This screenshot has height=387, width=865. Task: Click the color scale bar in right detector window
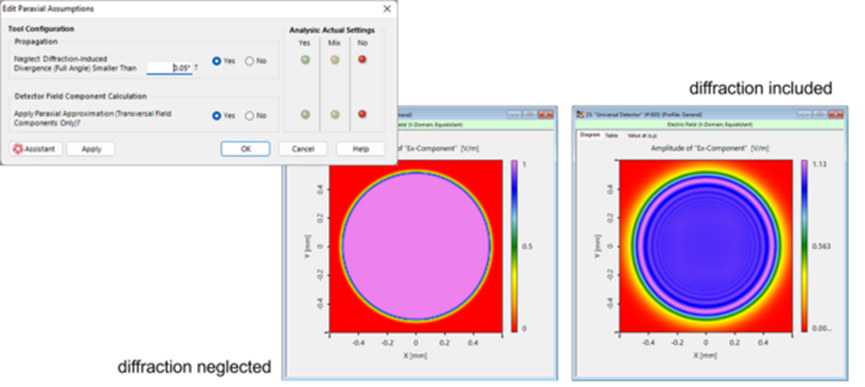tap(804, 245)
